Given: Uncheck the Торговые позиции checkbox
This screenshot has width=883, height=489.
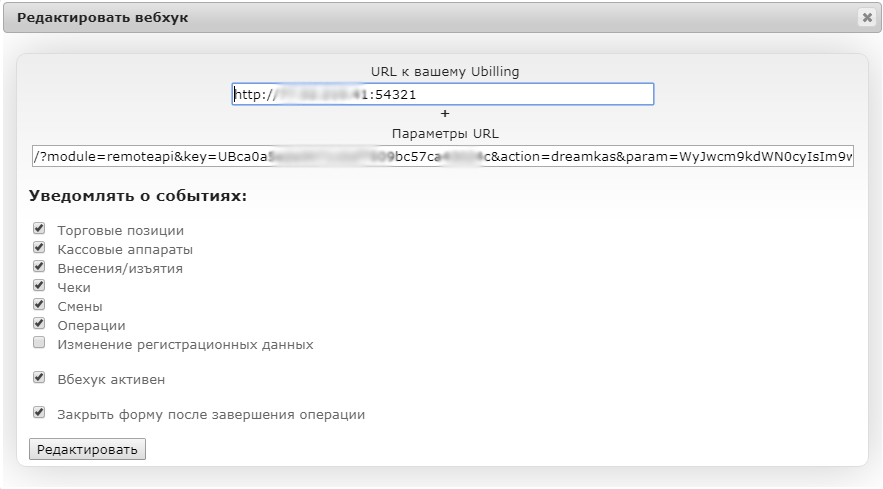Looking at the screenshot, I should [39, 229].
